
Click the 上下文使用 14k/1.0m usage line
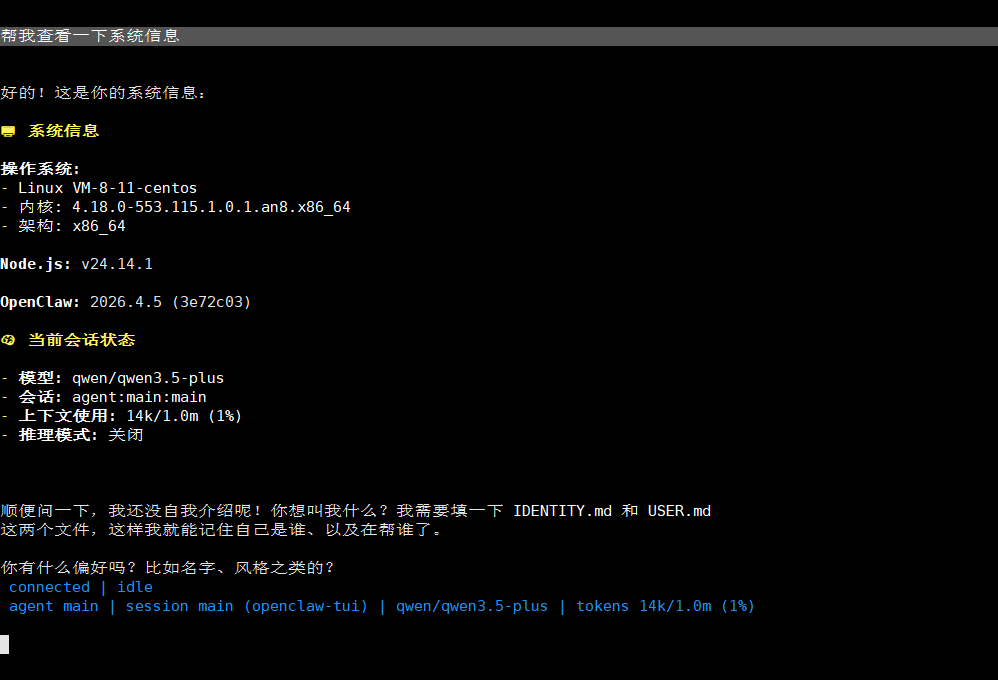[x=126, y=416]
